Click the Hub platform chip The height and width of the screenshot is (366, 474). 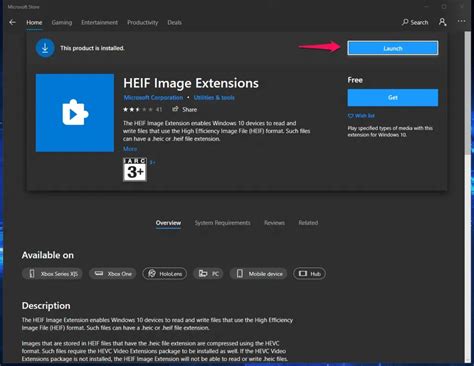(x=310, y=274)
